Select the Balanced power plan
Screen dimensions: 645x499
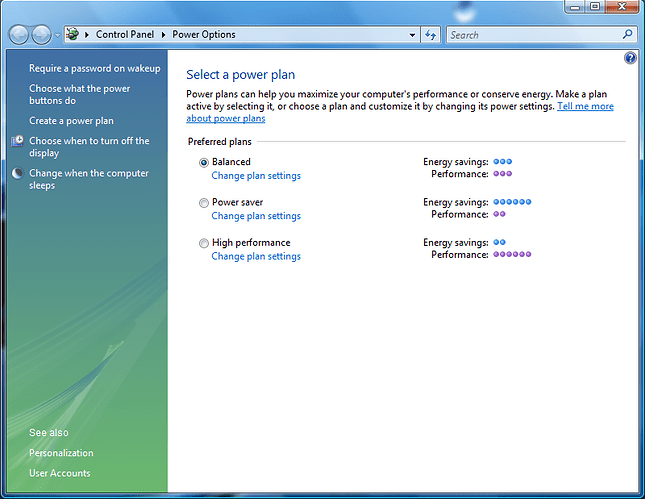click(204, 162)
